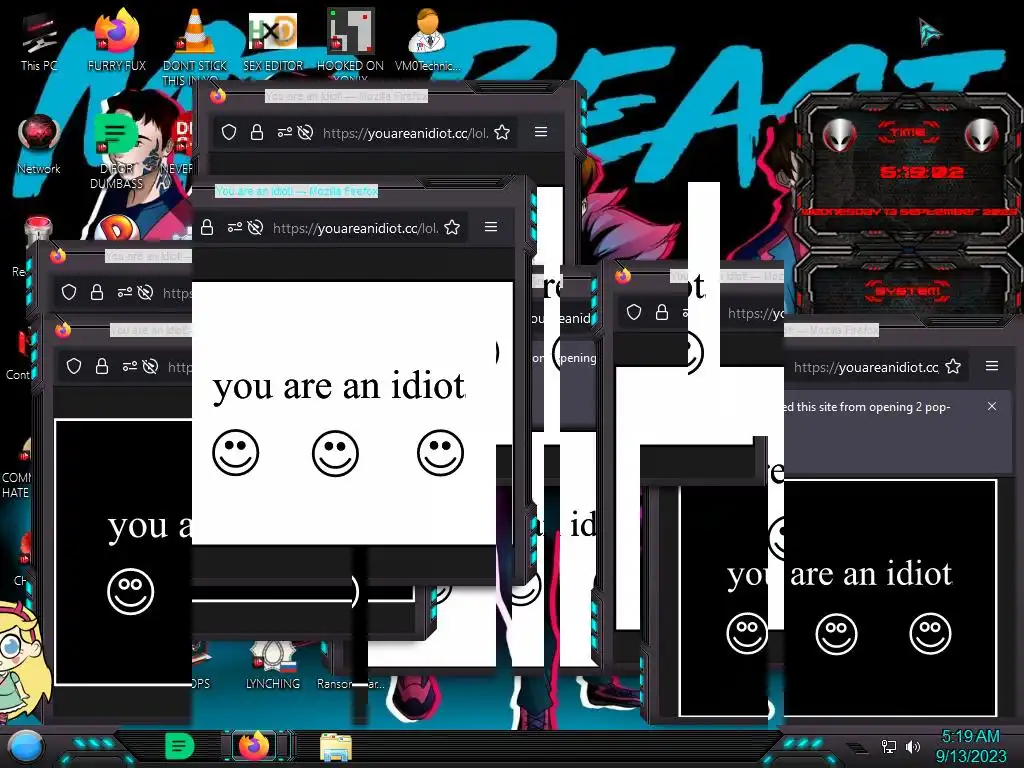Click autoplay-blocked icon in topmost Firefox window
This screenshot has height=768, width=1024.
pos(305,133)
